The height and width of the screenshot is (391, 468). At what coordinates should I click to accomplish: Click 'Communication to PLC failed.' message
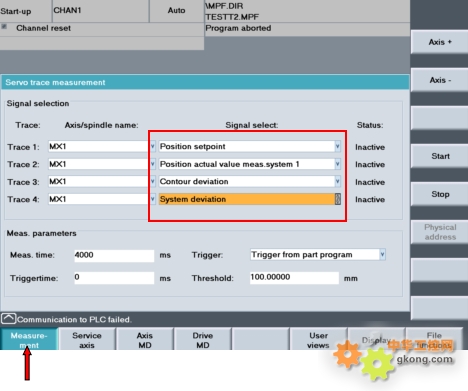(74, 320)
